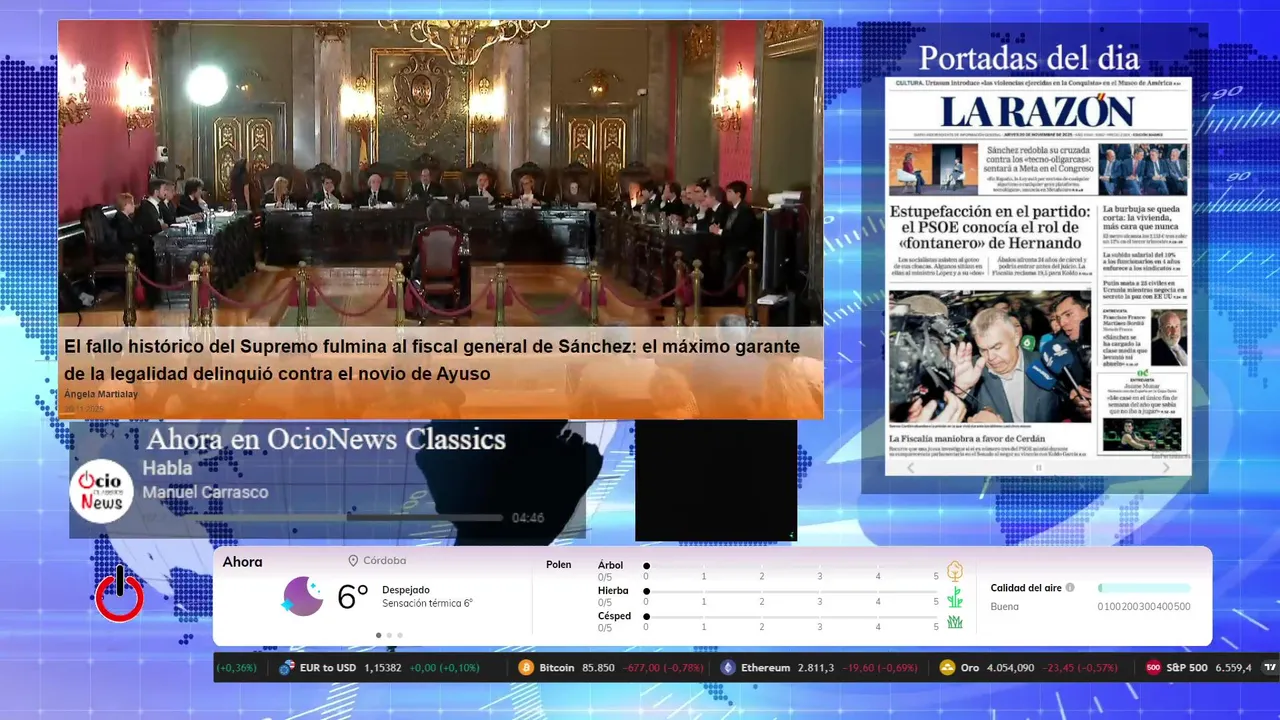Click the 'Córdoba' location label

tap(385, 561)
